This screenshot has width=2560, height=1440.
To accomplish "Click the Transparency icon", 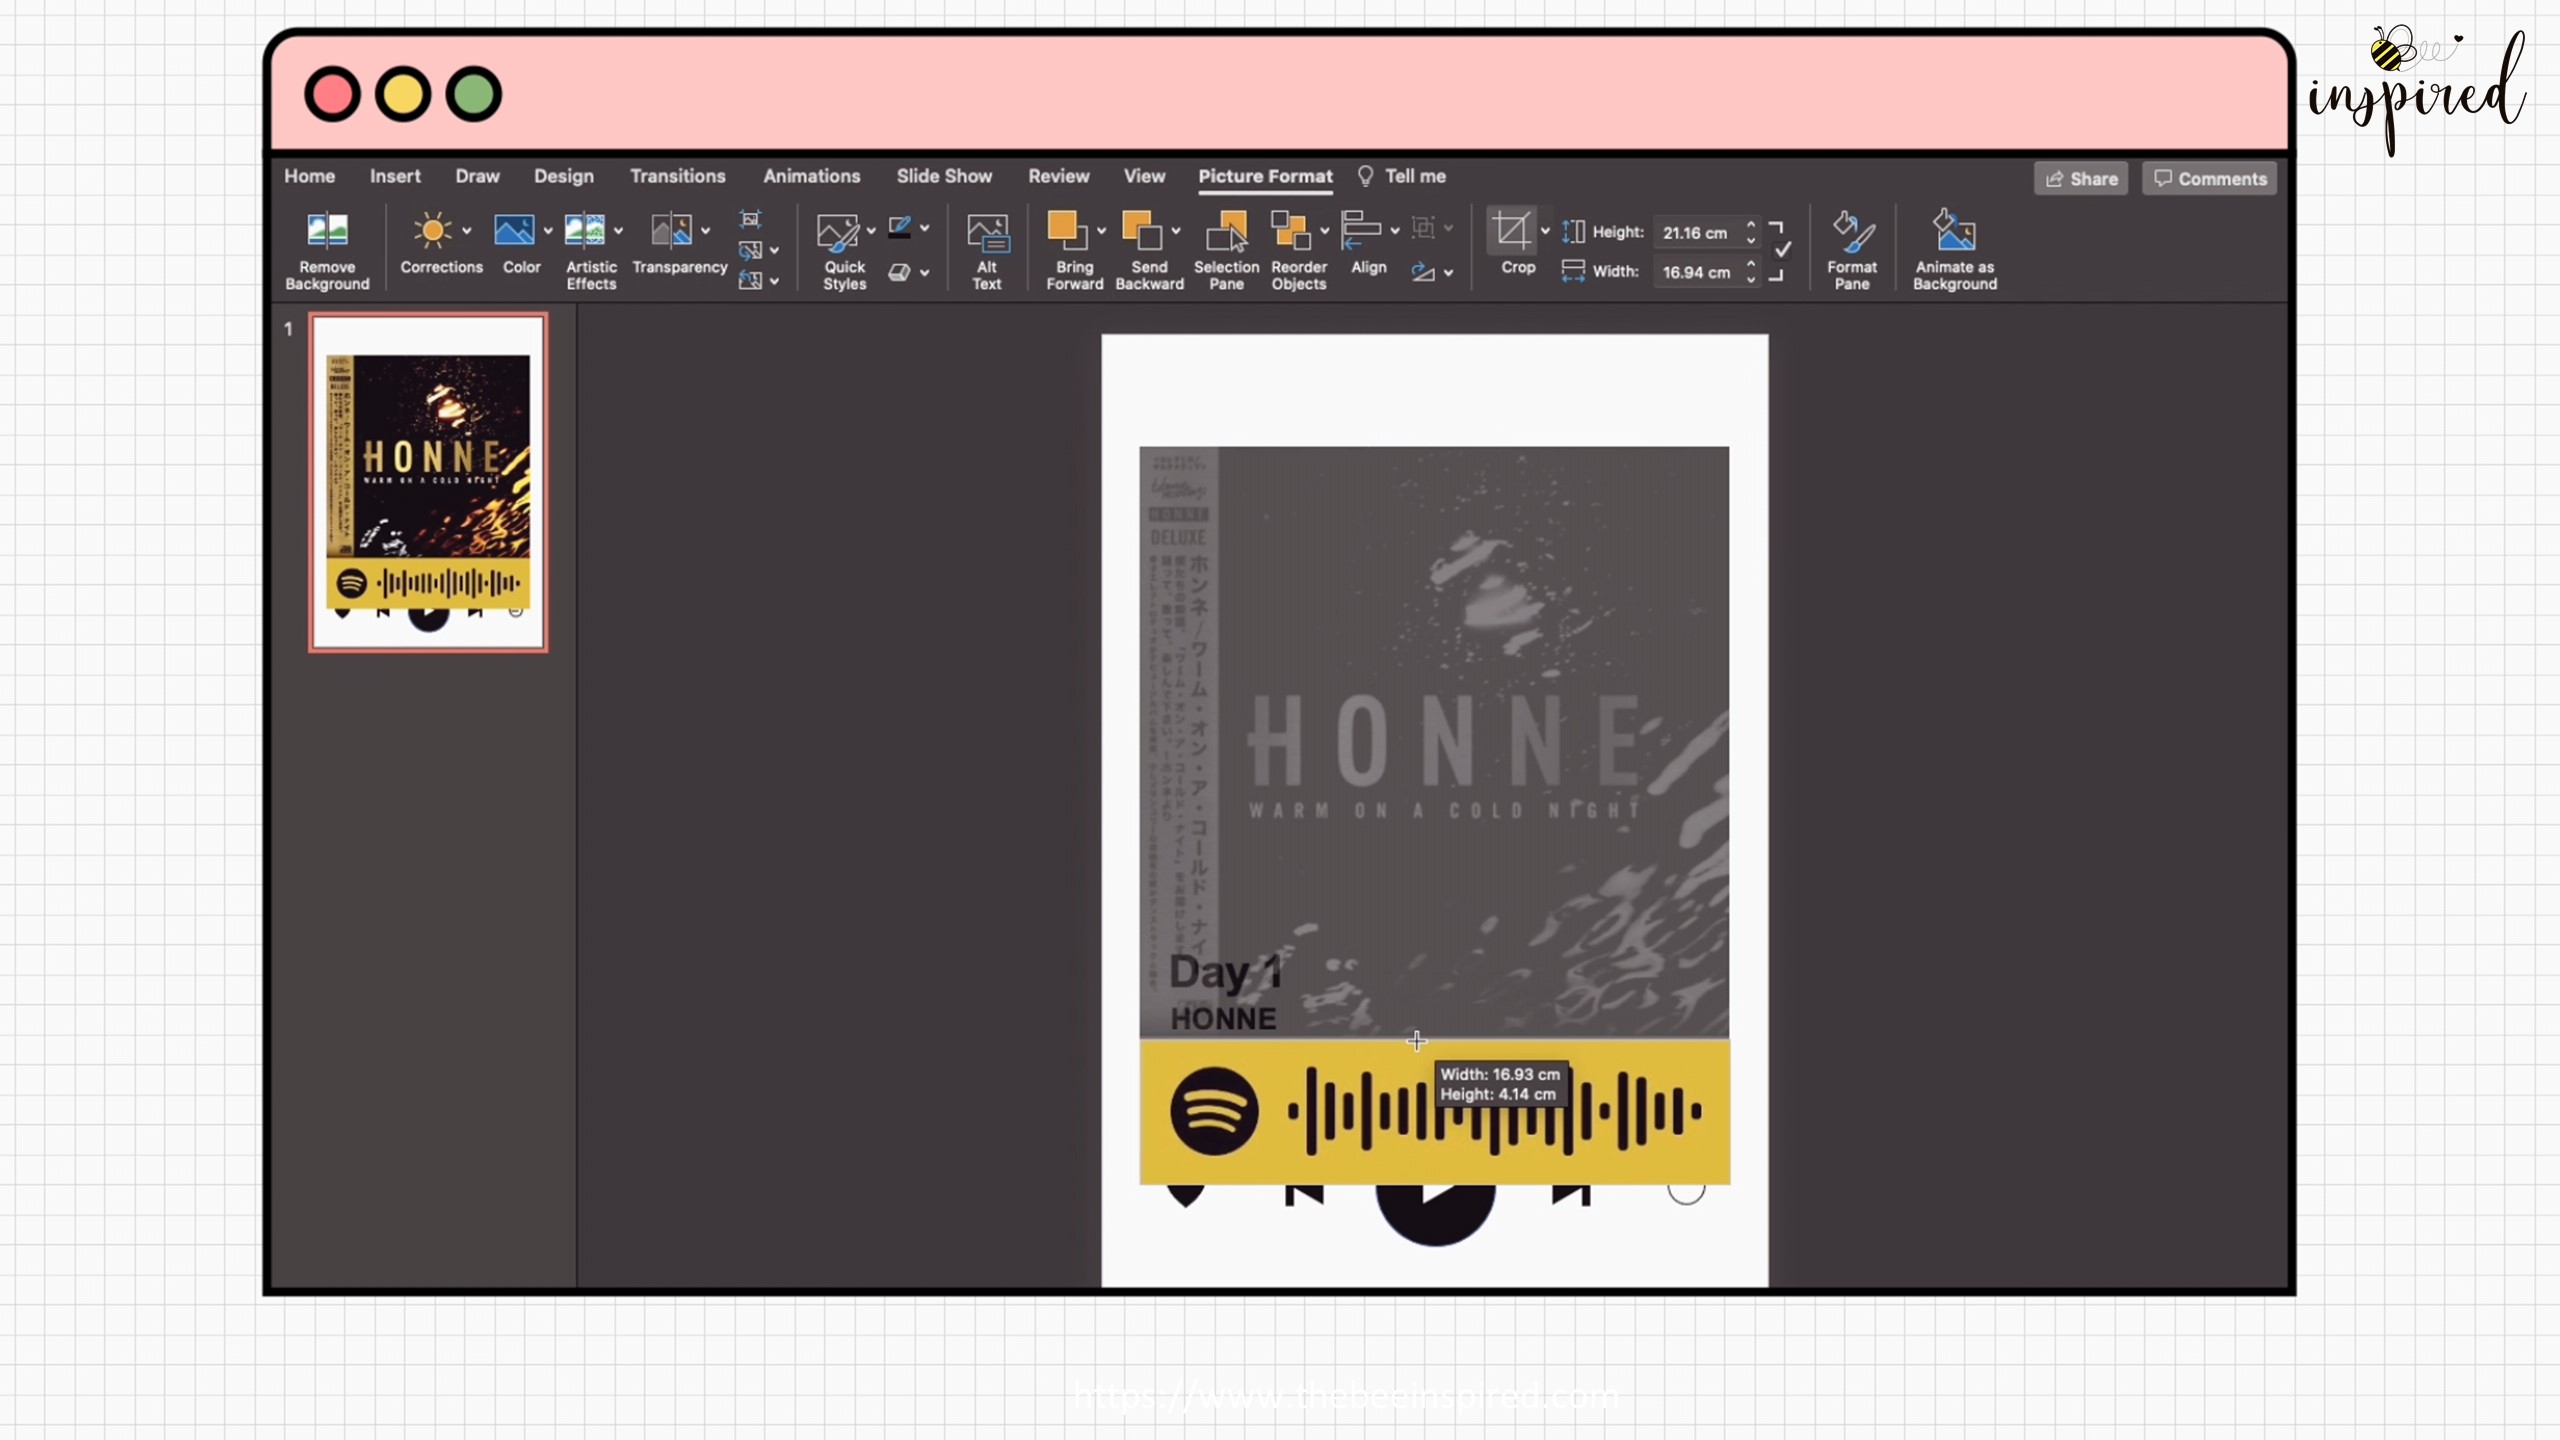I will click(671, 231).
